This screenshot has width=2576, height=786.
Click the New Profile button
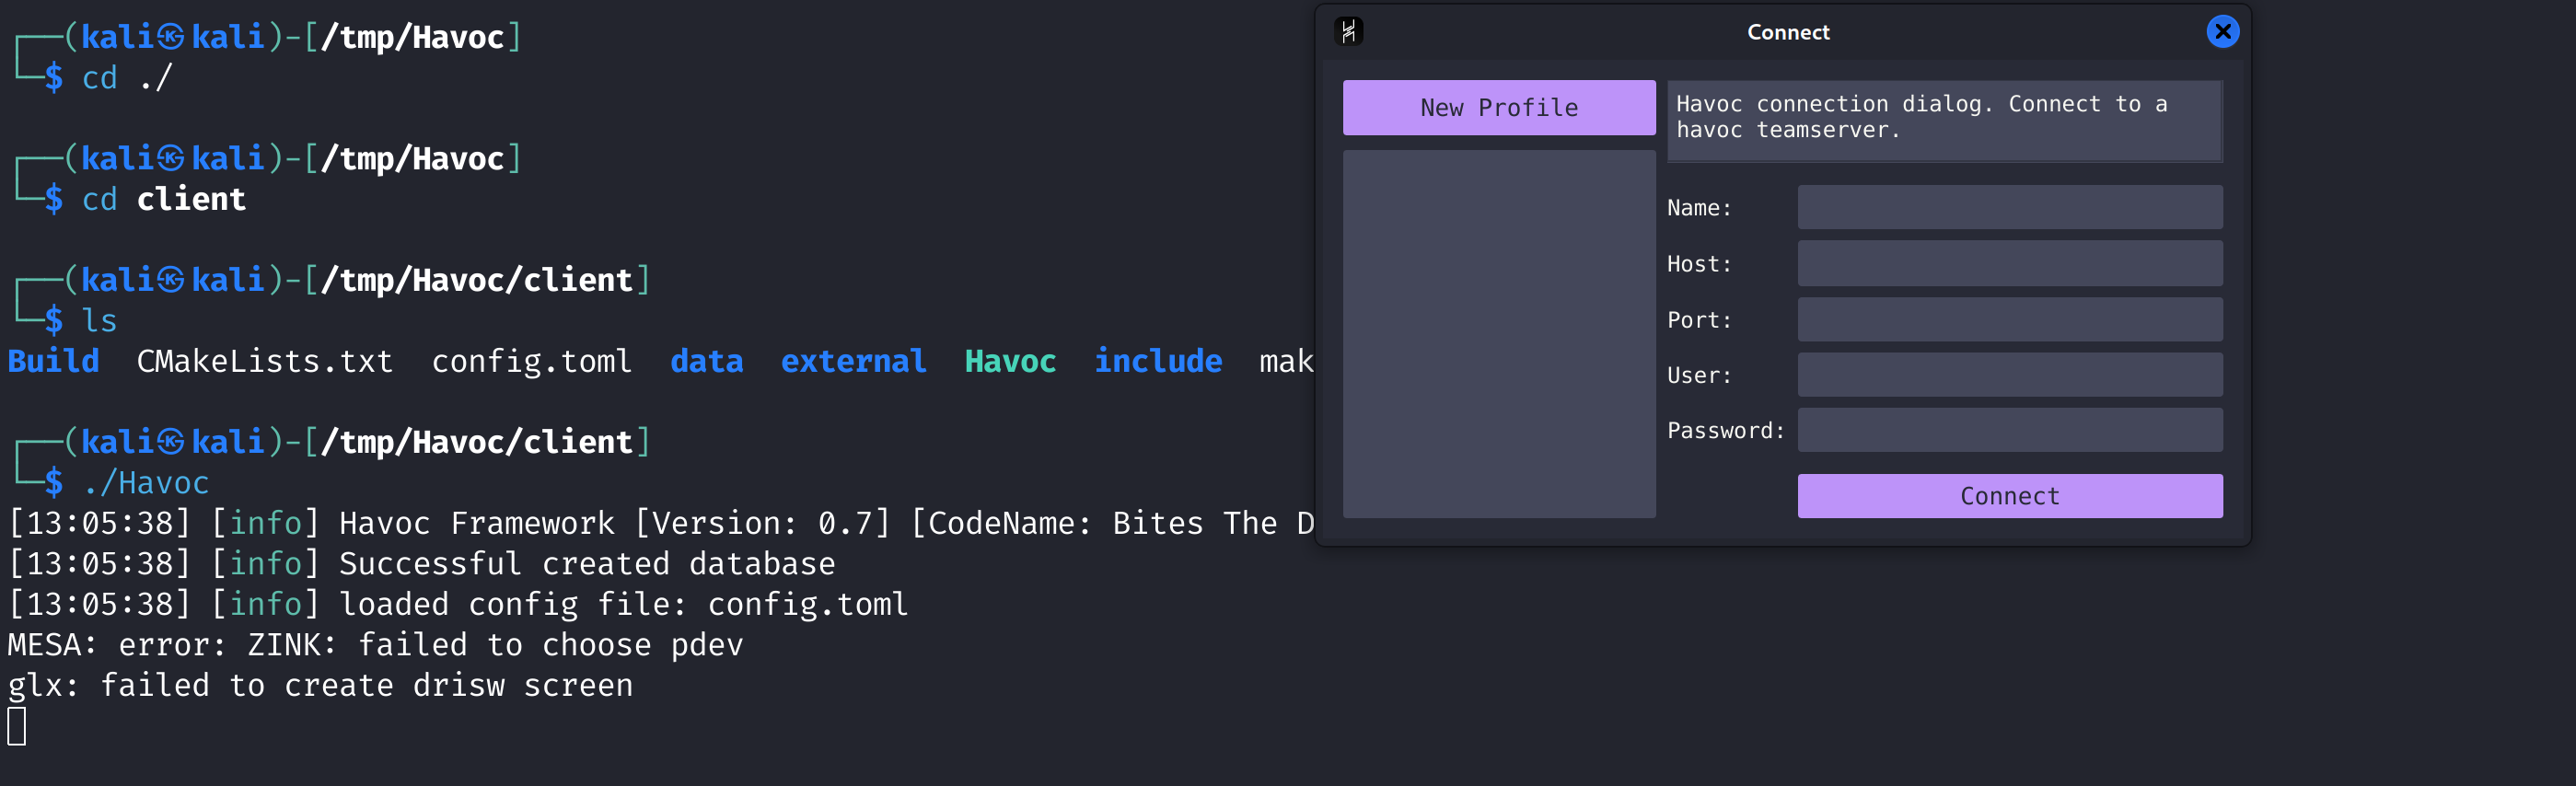coord(1498,107)
